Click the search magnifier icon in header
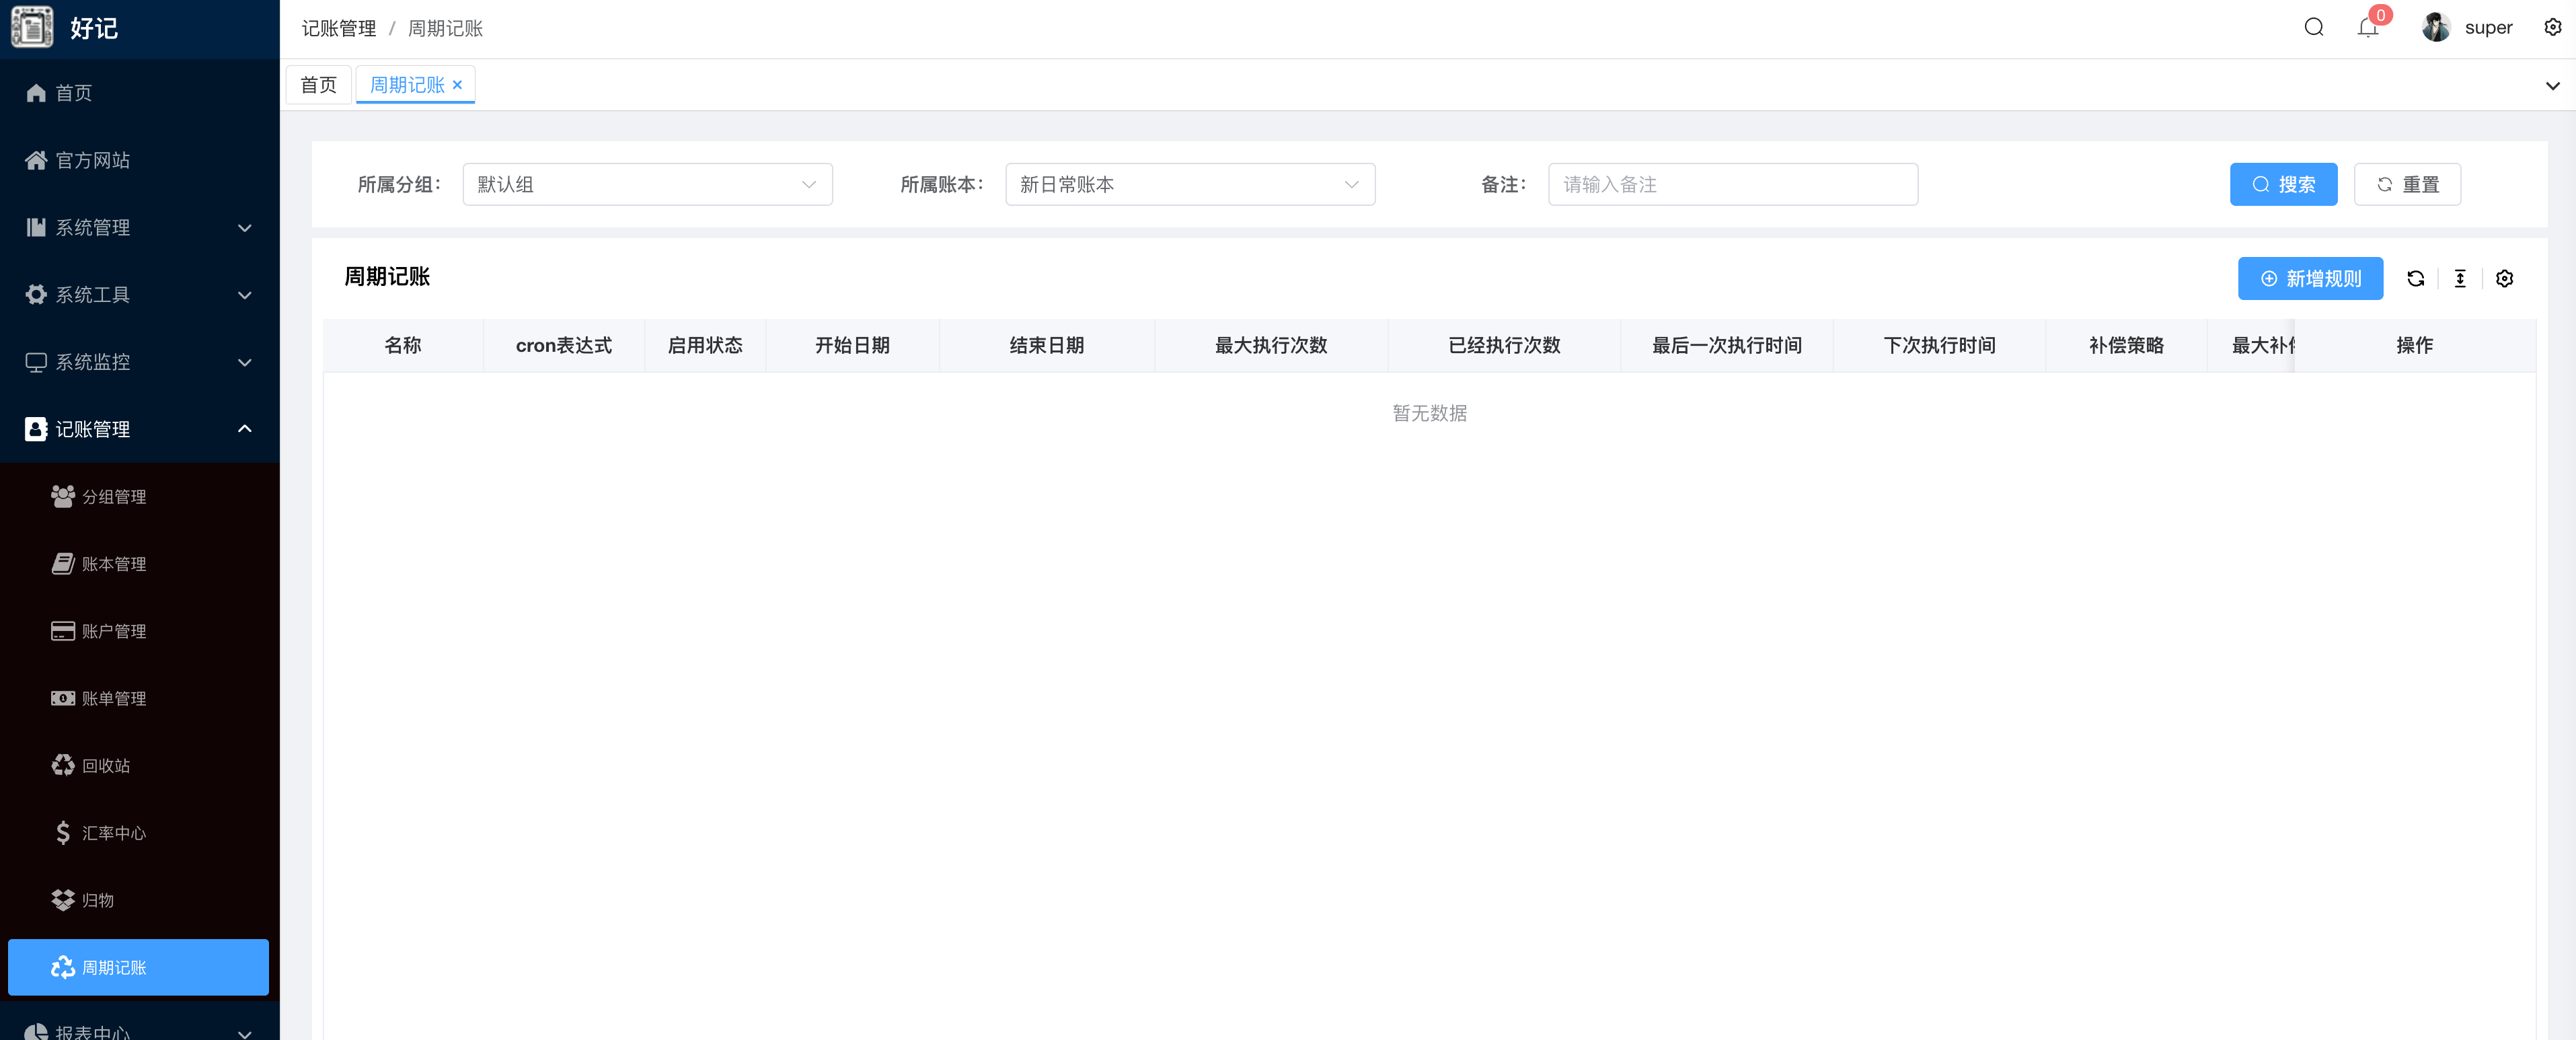 (2313, 27)
